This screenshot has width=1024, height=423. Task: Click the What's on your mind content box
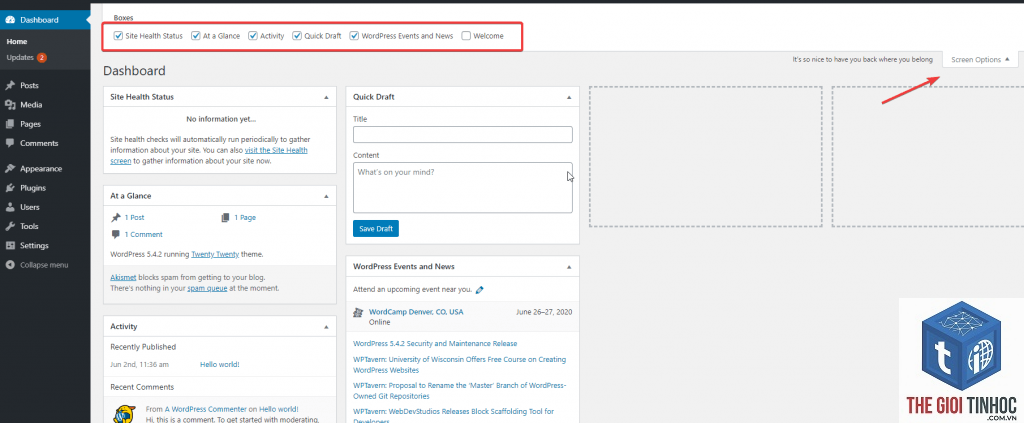(x=462, y=187)
